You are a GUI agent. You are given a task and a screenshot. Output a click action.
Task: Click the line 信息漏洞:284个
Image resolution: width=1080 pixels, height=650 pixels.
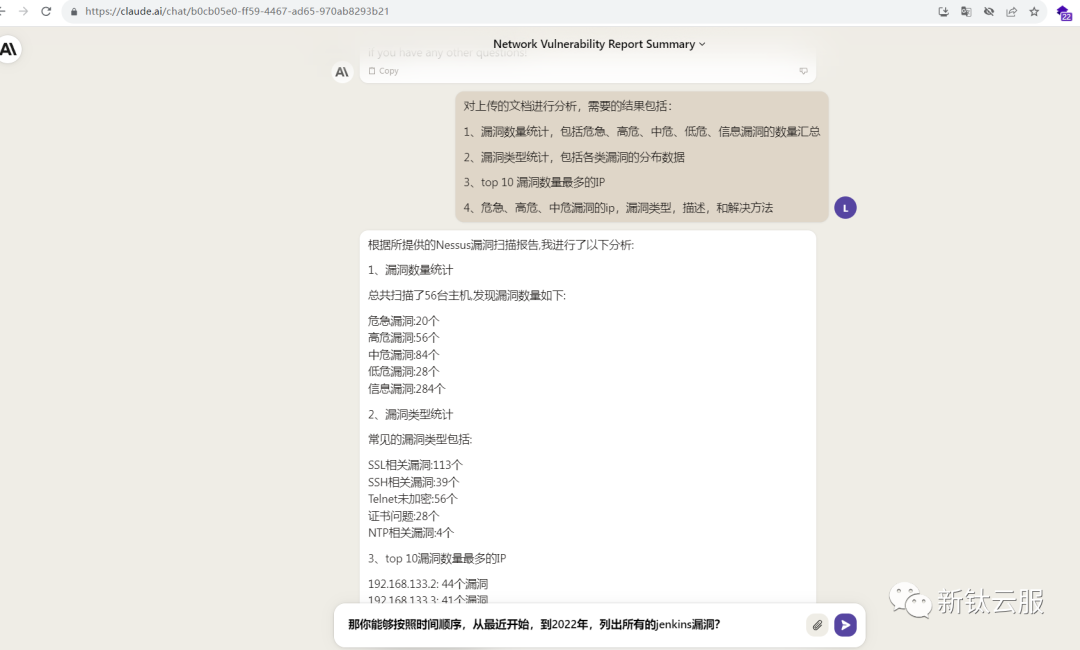pos(406,389)
